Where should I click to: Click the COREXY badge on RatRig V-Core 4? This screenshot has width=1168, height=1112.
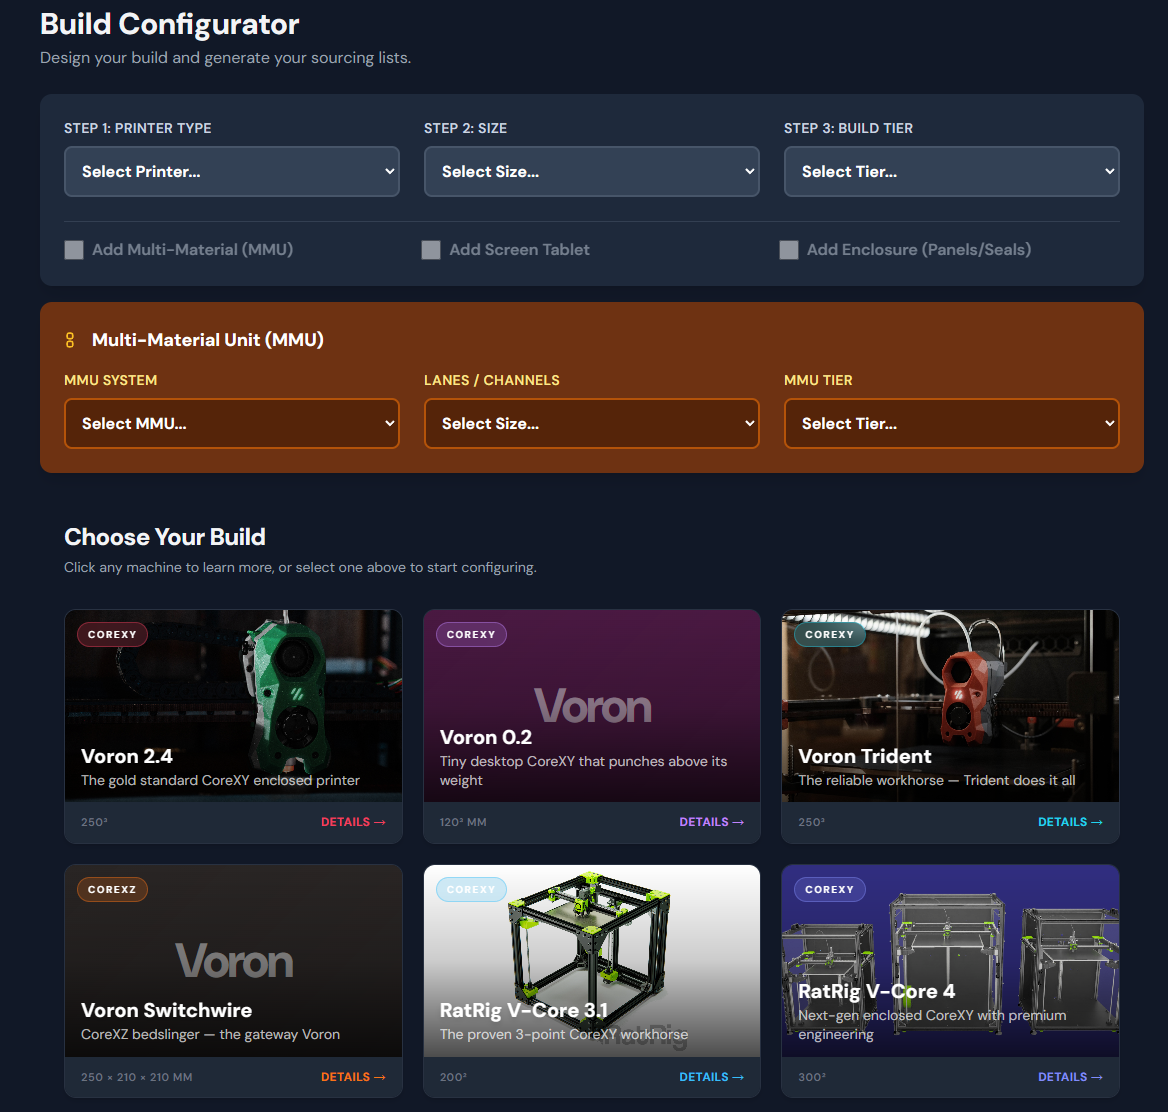coord(829,889)
